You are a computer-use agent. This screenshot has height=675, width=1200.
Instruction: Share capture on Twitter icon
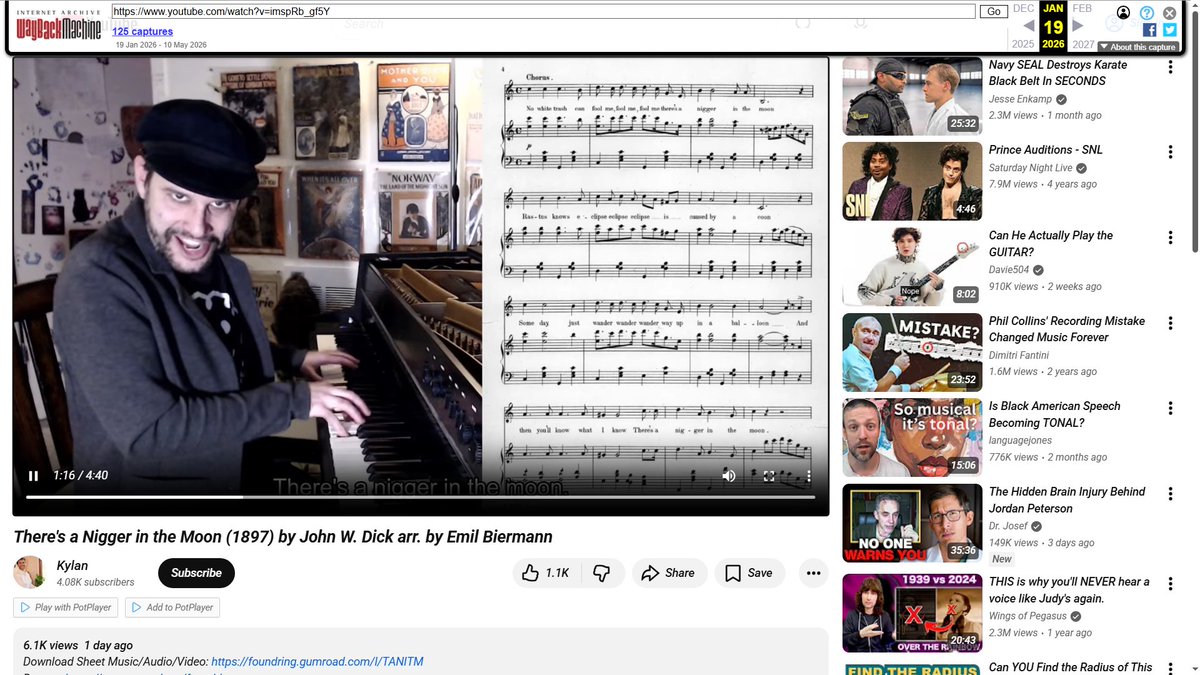(1169, 30)
